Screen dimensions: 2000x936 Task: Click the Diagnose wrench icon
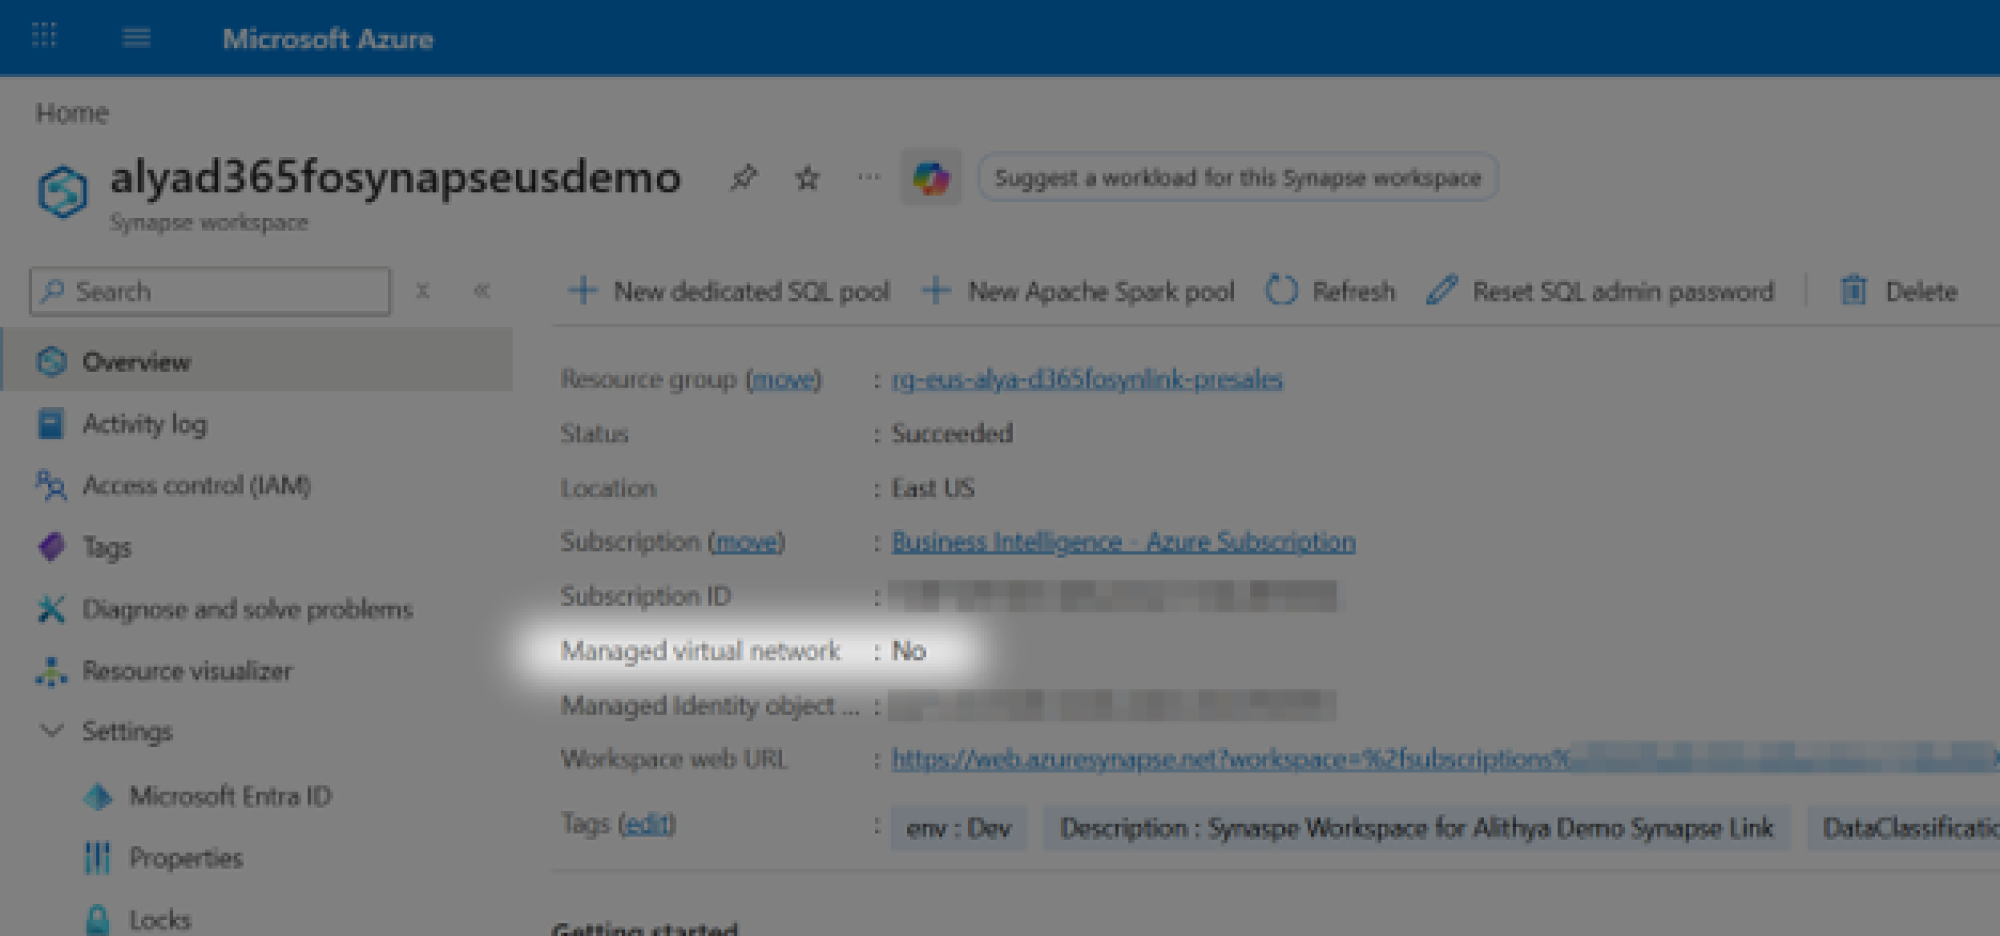pos(51,609)
